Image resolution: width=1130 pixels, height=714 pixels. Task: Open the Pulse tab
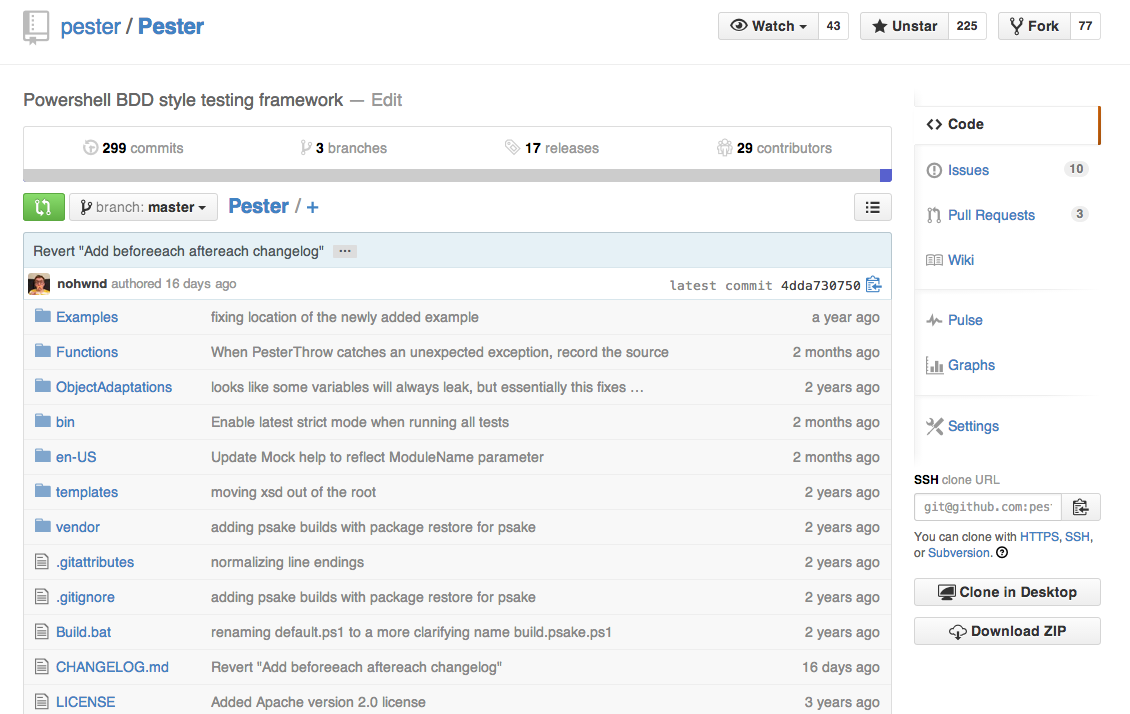(x=1007, y=320)
